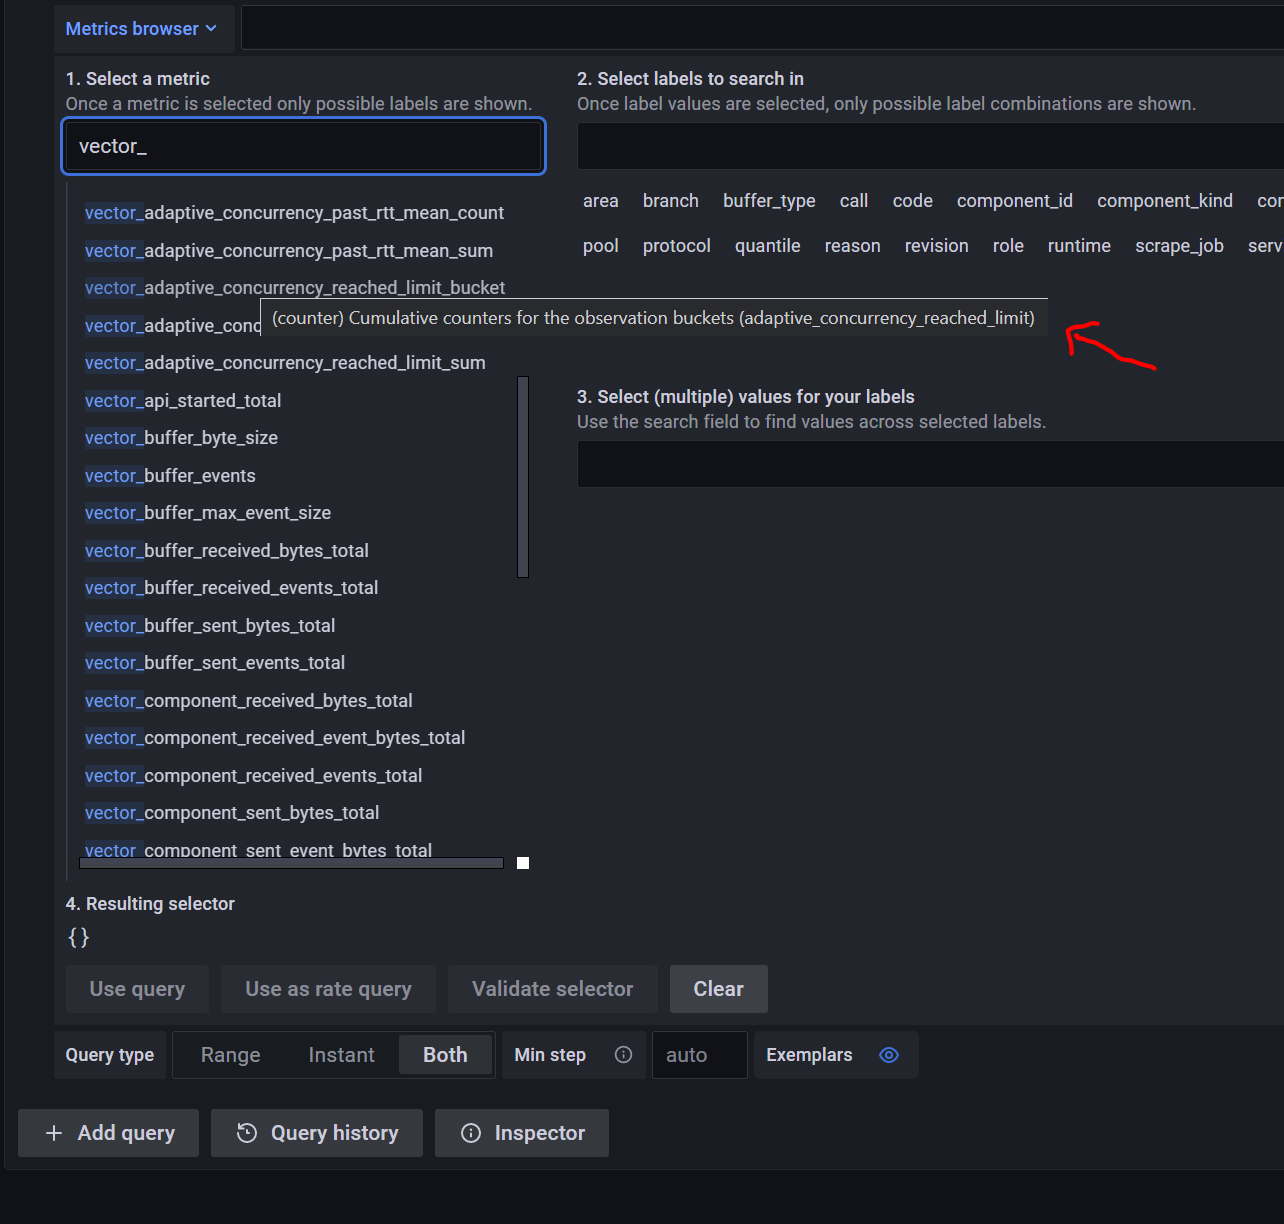Open the Query type selector Range option

point(231,1055)
